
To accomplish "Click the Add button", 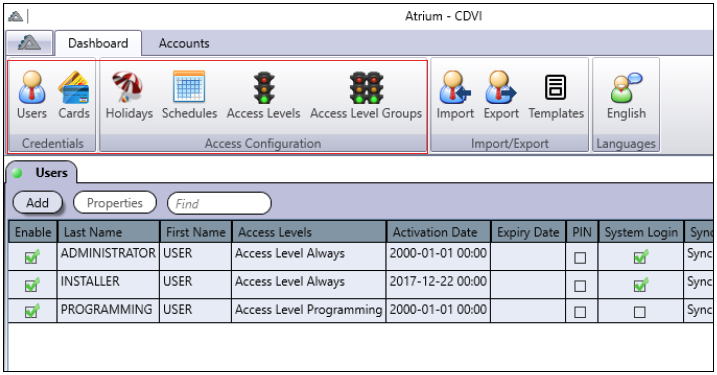I will 37,203.
